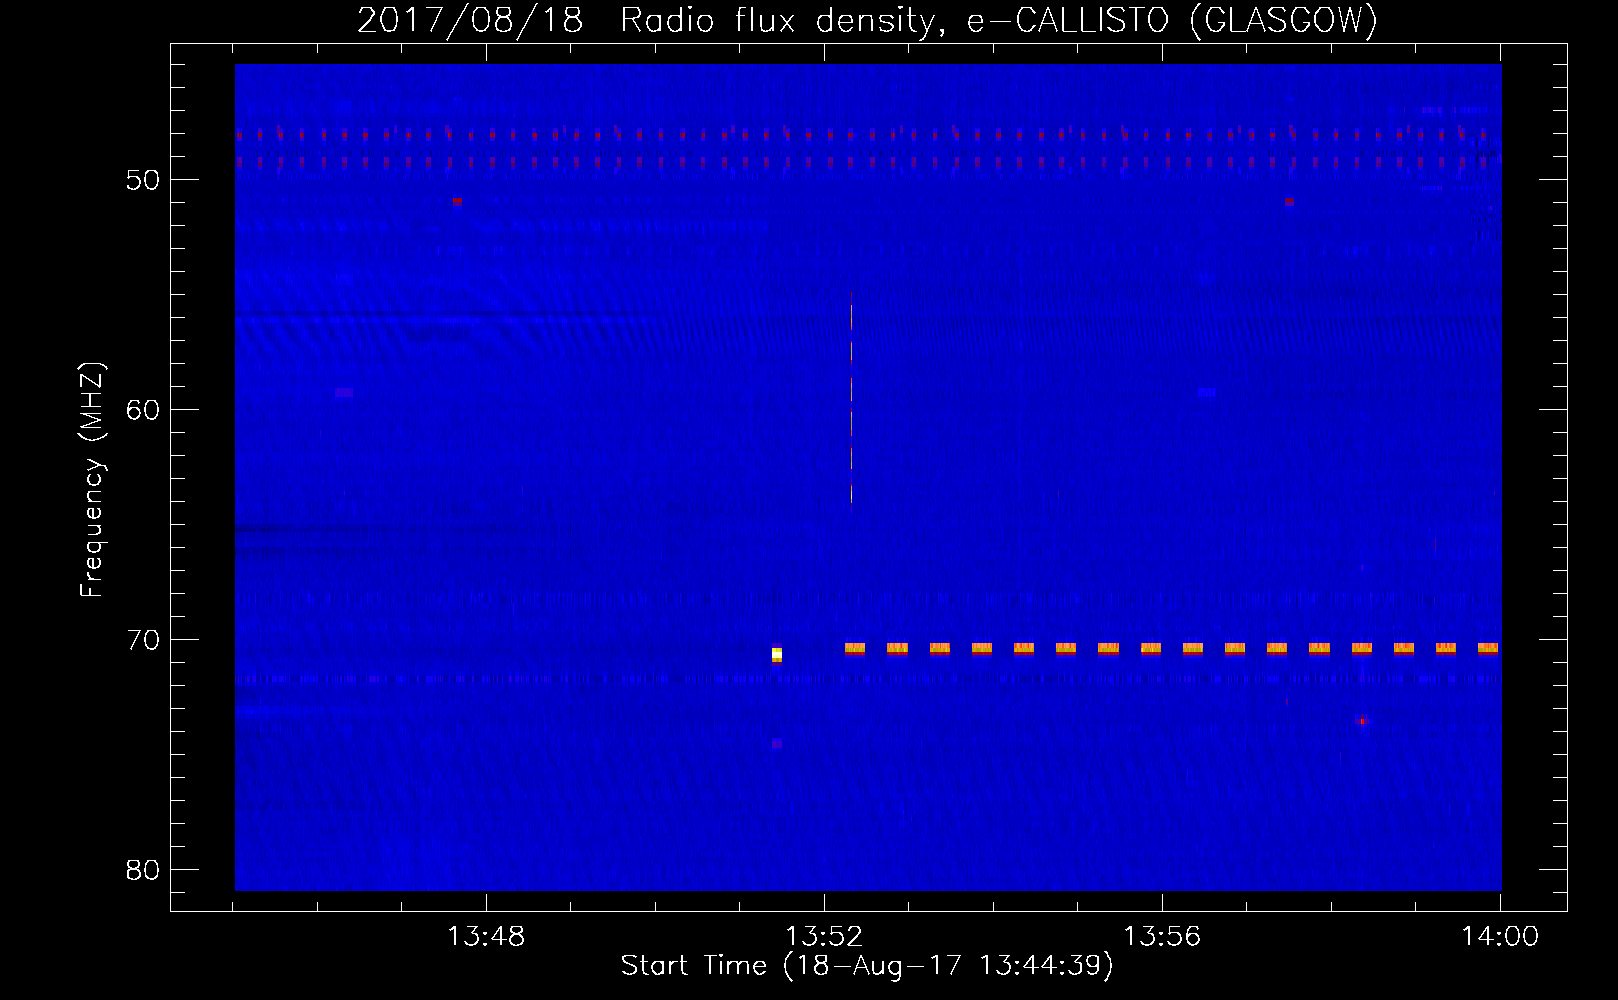
Task: Click the thin vertical white spike after 13:52
Action: click(851, 405)
